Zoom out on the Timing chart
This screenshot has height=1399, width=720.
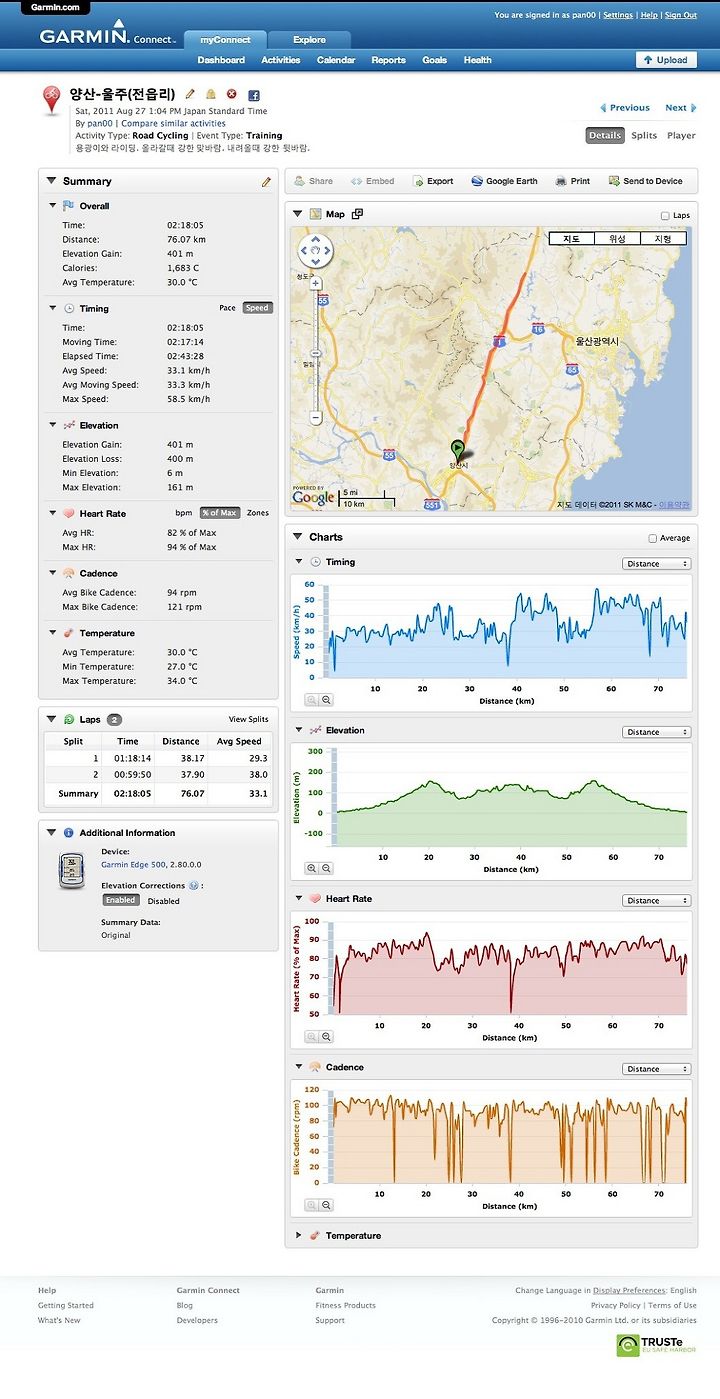326,701
